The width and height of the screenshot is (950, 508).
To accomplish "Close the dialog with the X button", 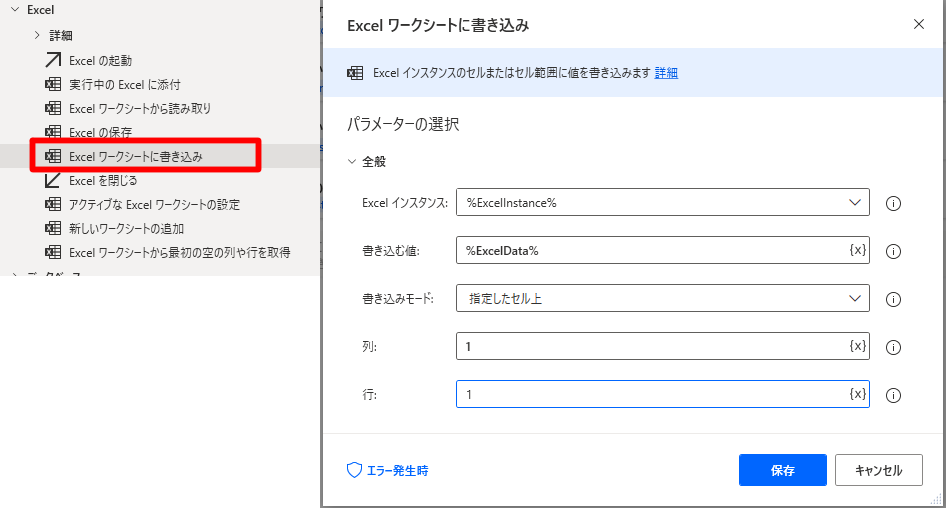I will point(918,24).
